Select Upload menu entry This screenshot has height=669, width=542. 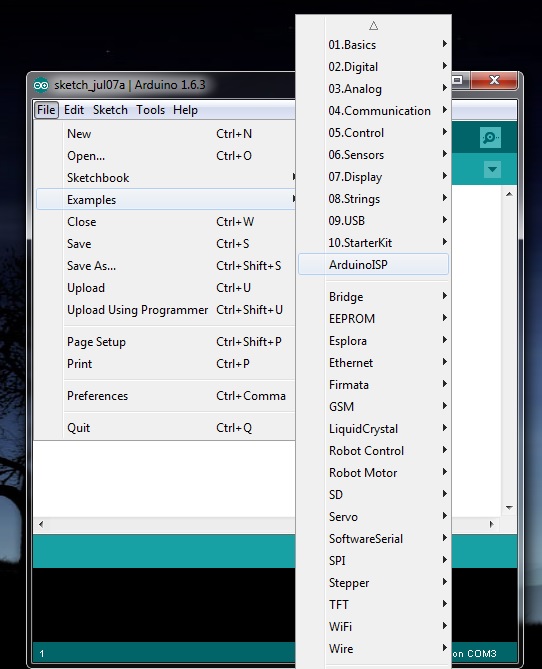[166, 288]
